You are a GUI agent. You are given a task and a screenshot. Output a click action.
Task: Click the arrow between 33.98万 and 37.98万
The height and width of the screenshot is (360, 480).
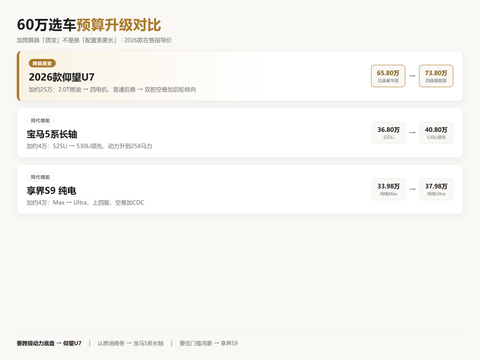pos(412,189)
